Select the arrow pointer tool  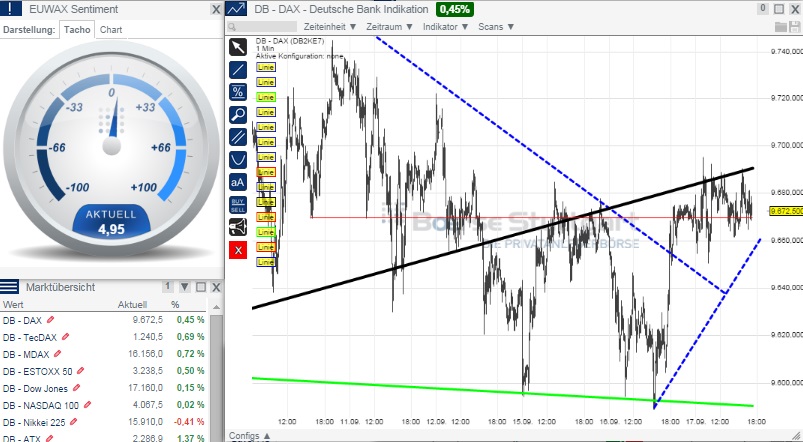click(238, 47)
